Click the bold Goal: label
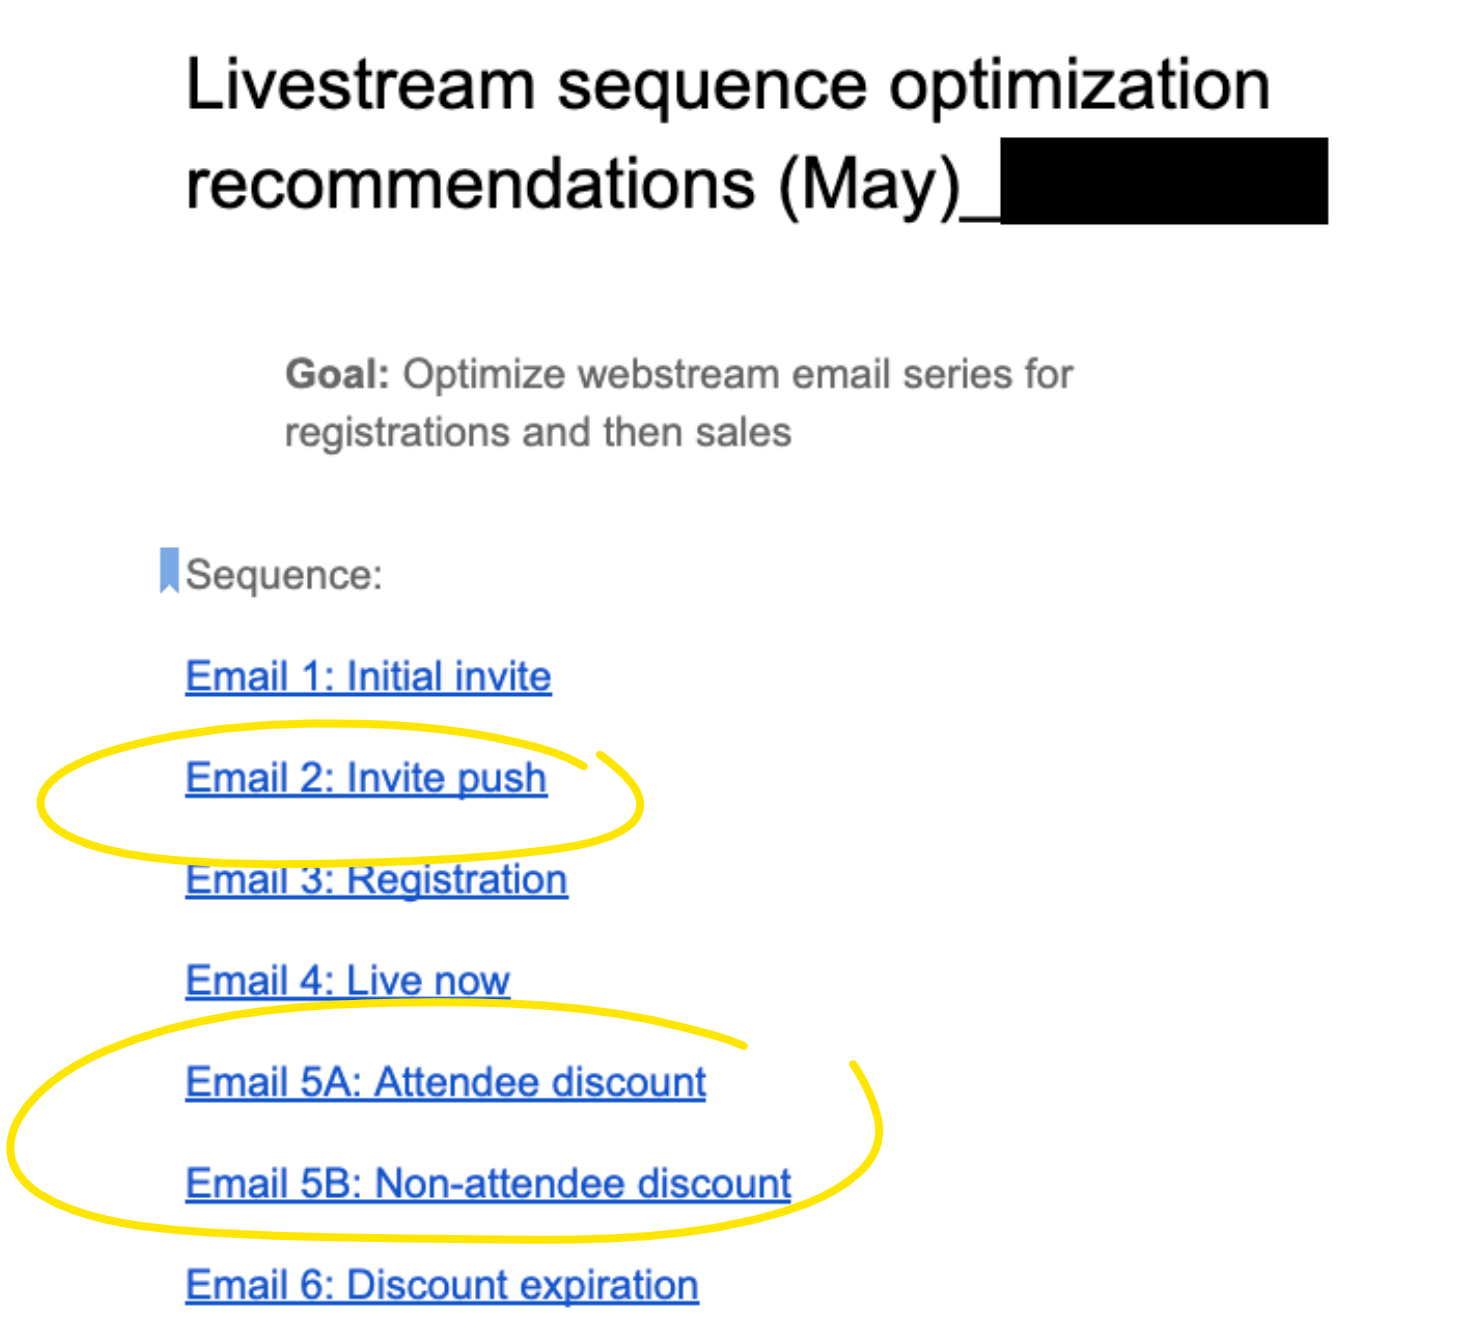The width and height of the screenshot is (1465, 1334). (337, 374)
